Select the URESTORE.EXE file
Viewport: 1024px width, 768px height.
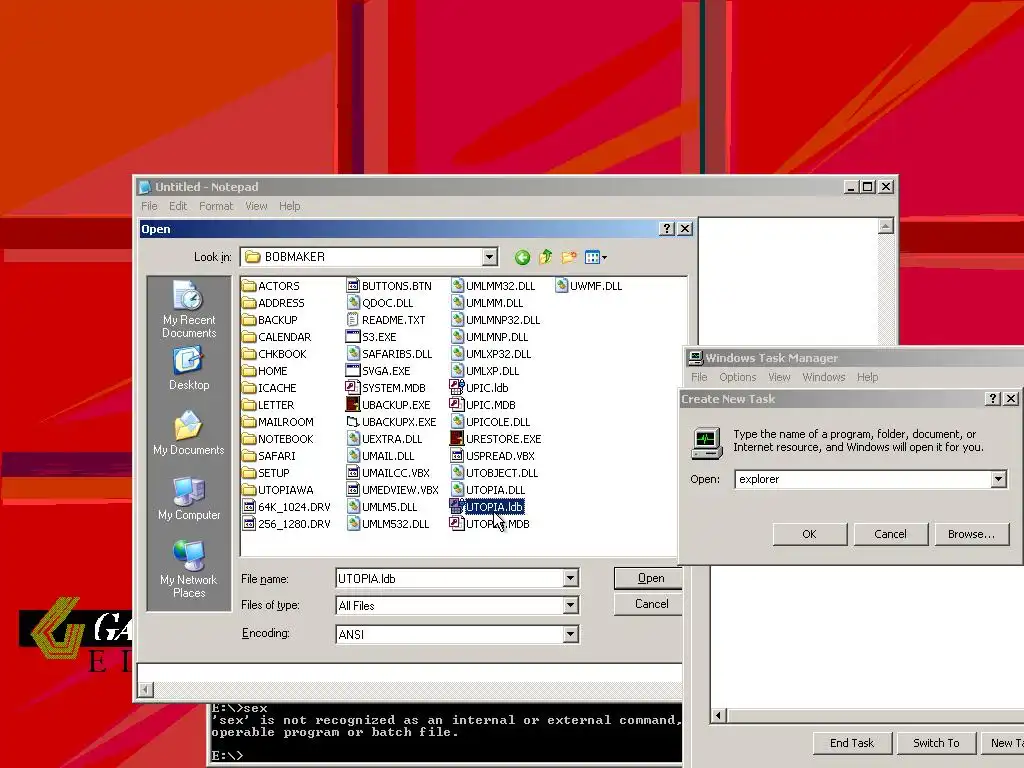click(x=496, y=439)
